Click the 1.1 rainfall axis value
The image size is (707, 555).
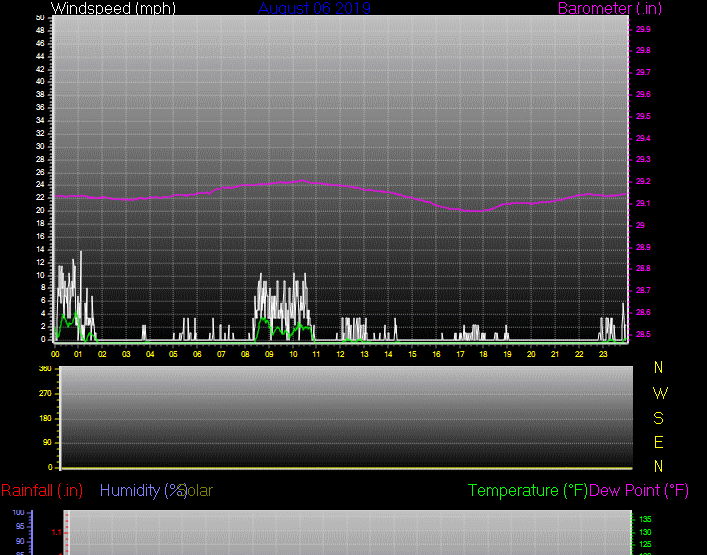(56, 532)
